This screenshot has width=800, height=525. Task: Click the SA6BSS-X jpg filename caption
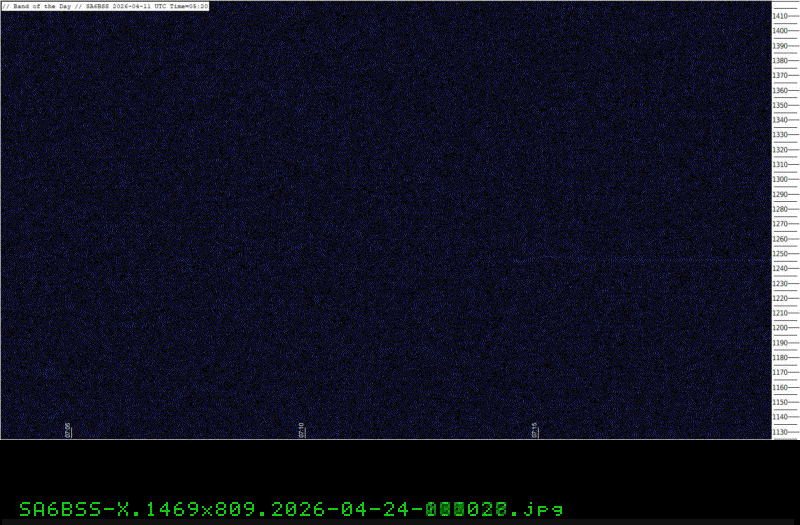pyautogui.click(x=291, y=509)
